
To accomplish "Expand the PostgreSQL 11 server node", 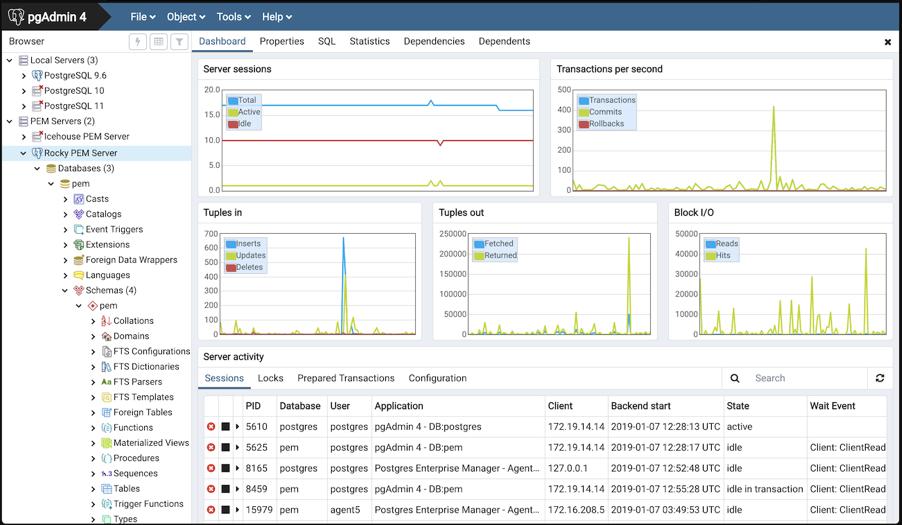I will pyautogui.click(x=24, y=106).
